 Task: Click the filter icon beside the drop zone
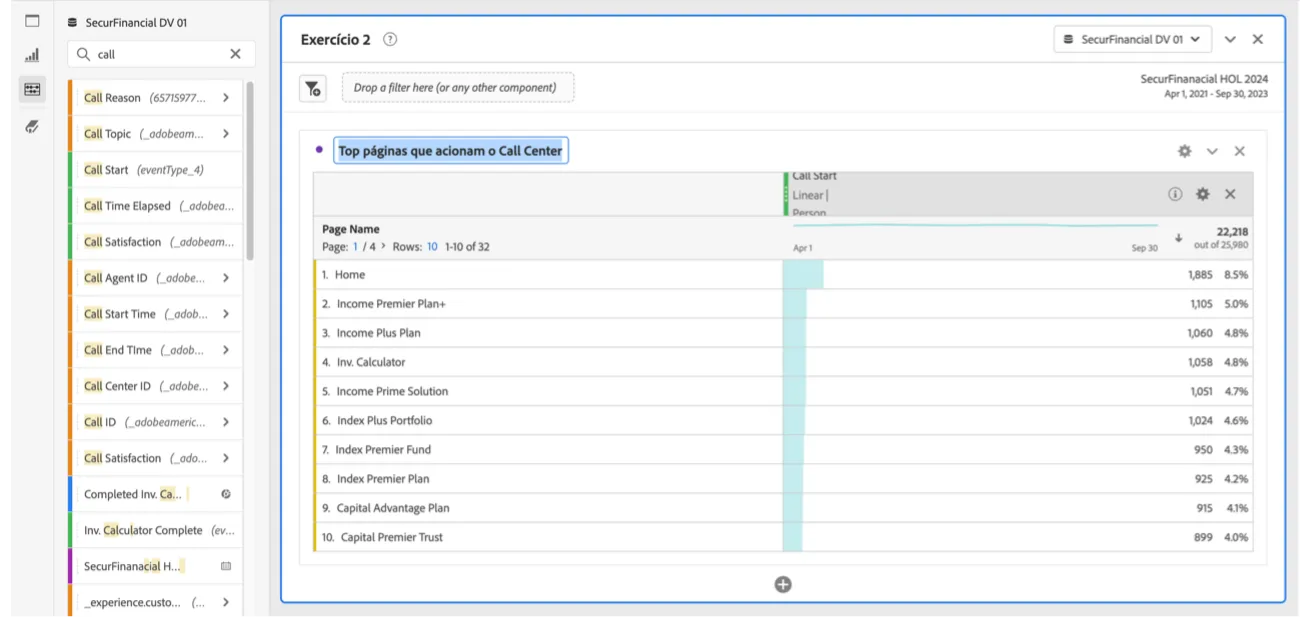[x=313, y=88]
